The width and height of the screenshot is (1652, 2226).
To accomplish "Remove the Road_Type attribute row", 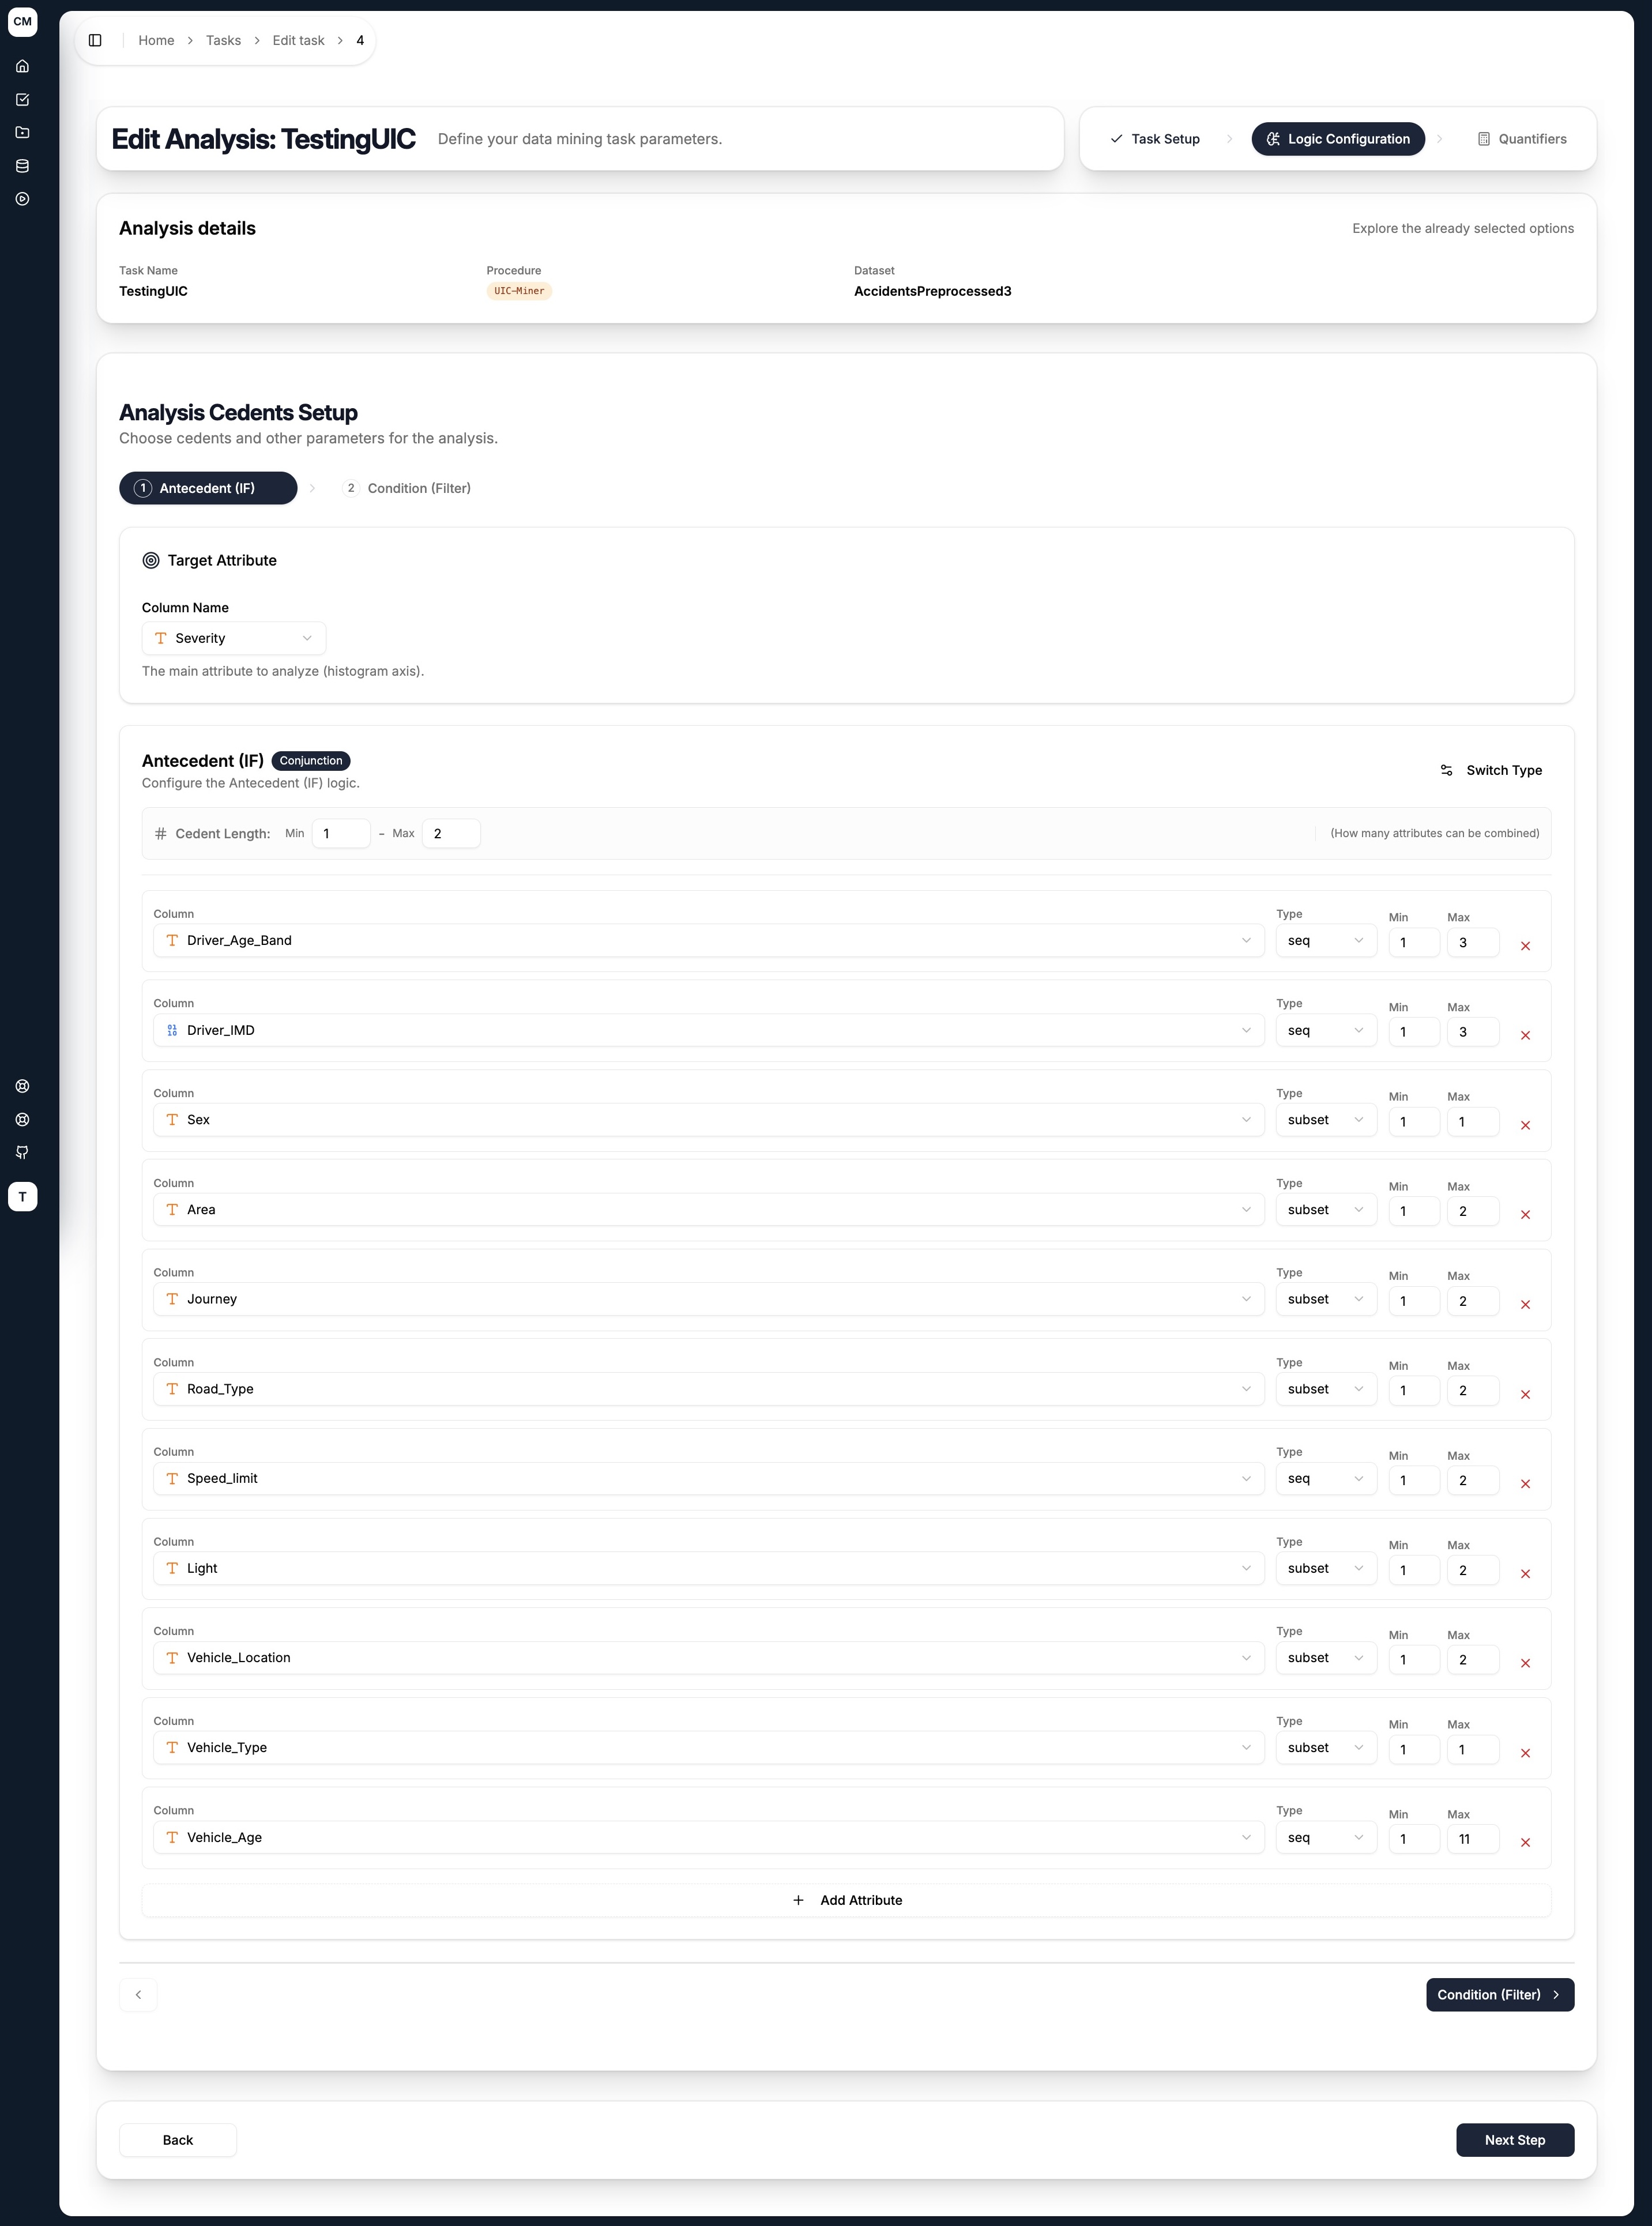I will tap(1525, 1395).
